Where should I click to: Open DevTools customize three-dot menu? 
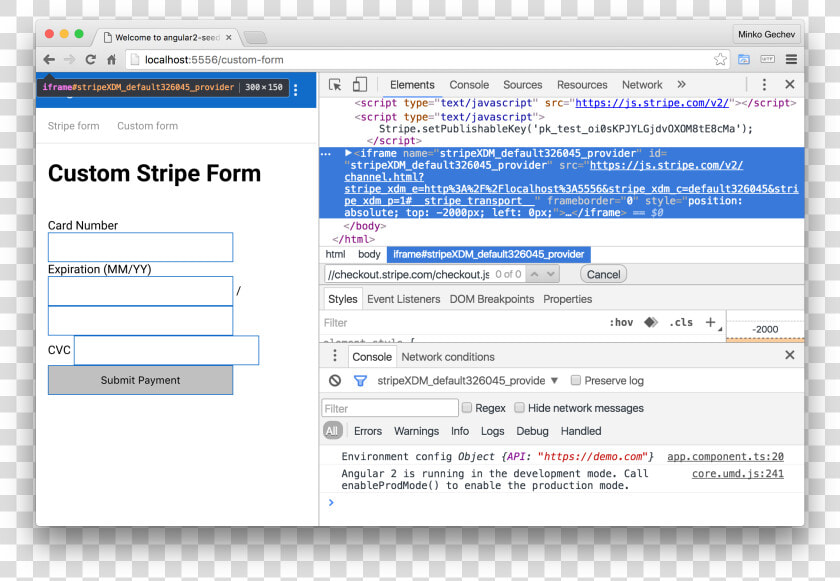(x=764, y=85)
